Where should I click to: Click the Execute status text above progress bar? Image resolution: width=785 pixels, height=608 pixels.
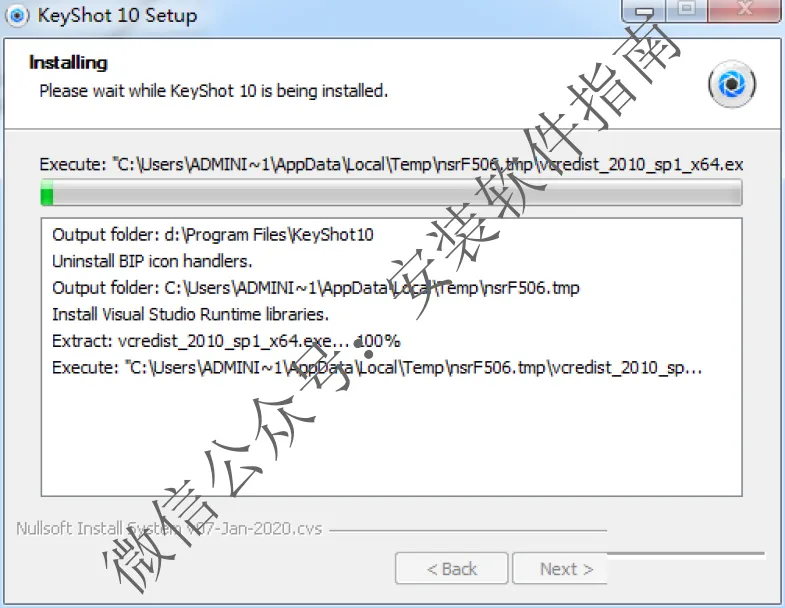[391, 164]
